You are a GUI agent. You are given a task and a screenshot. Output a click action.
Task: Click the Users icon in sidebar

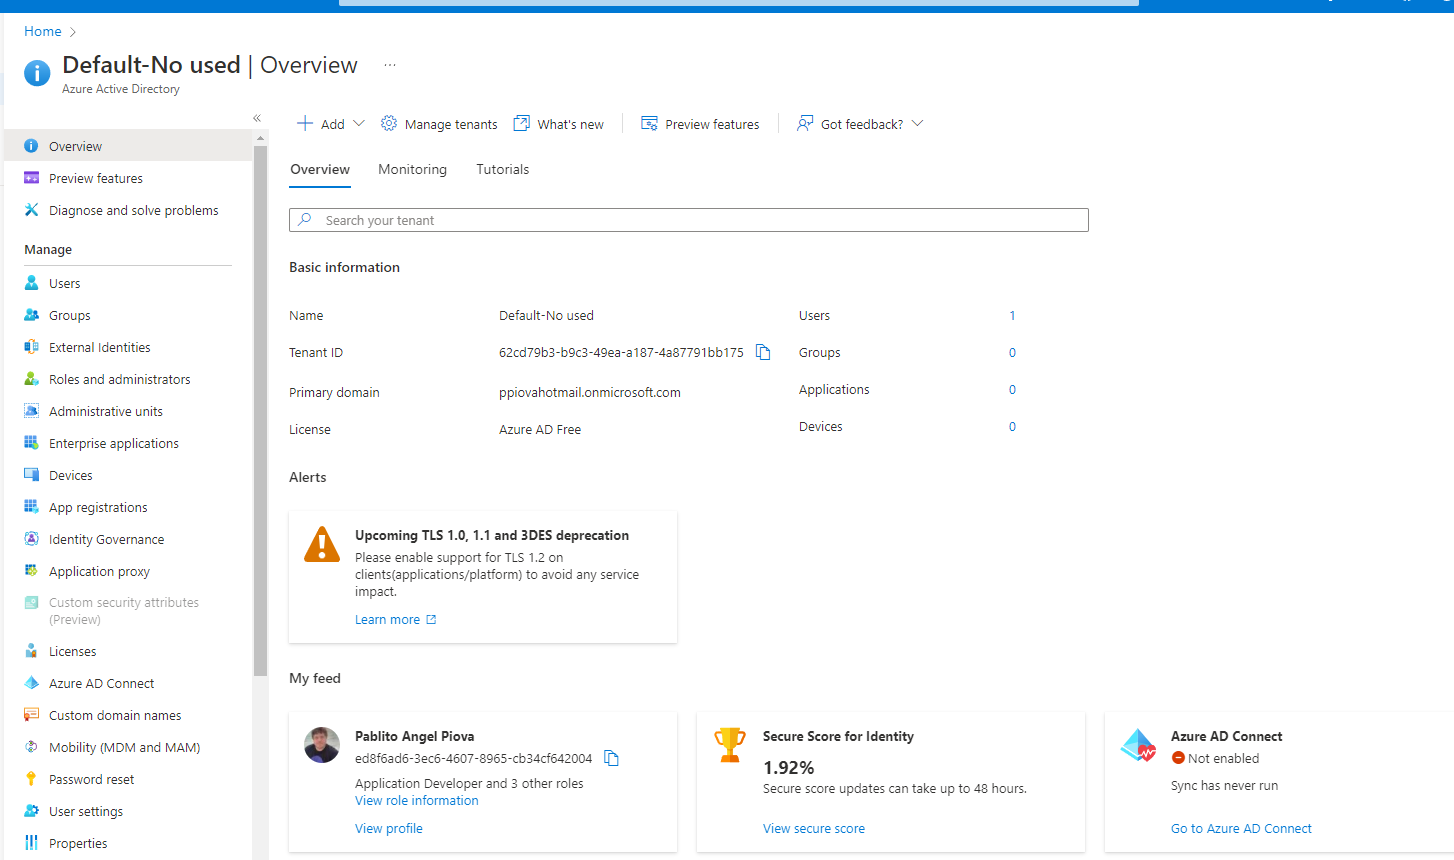coord(31,283)
